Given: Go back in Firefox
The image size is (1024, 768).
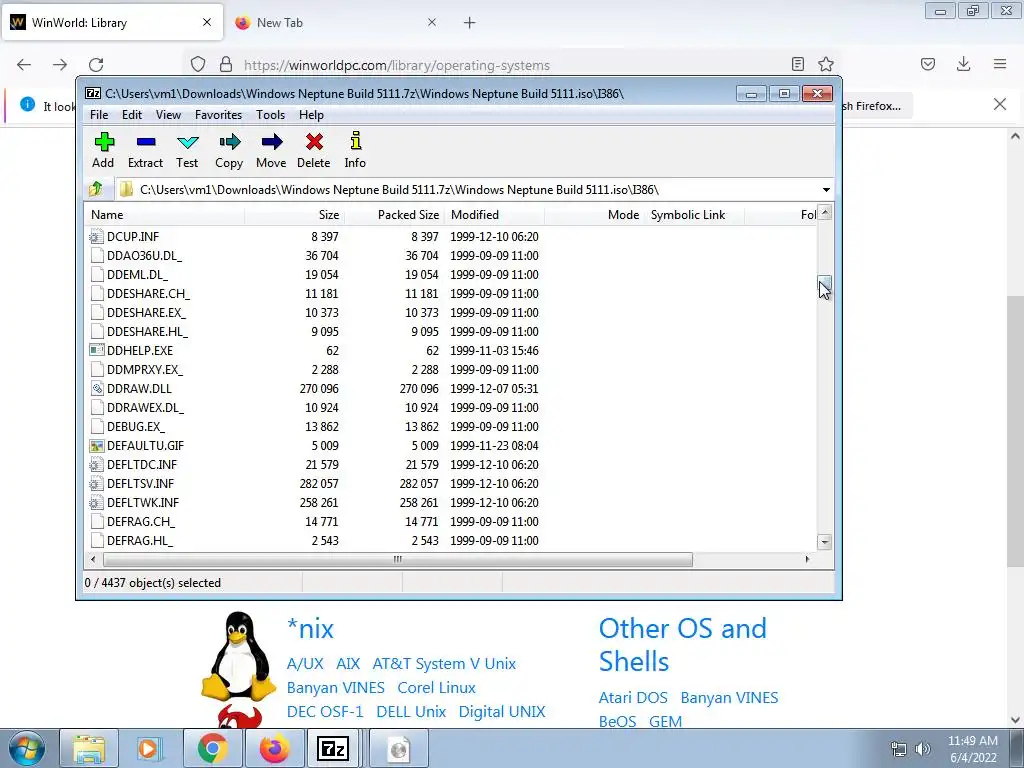Looking at the screenshot, I should pos(24,65).
